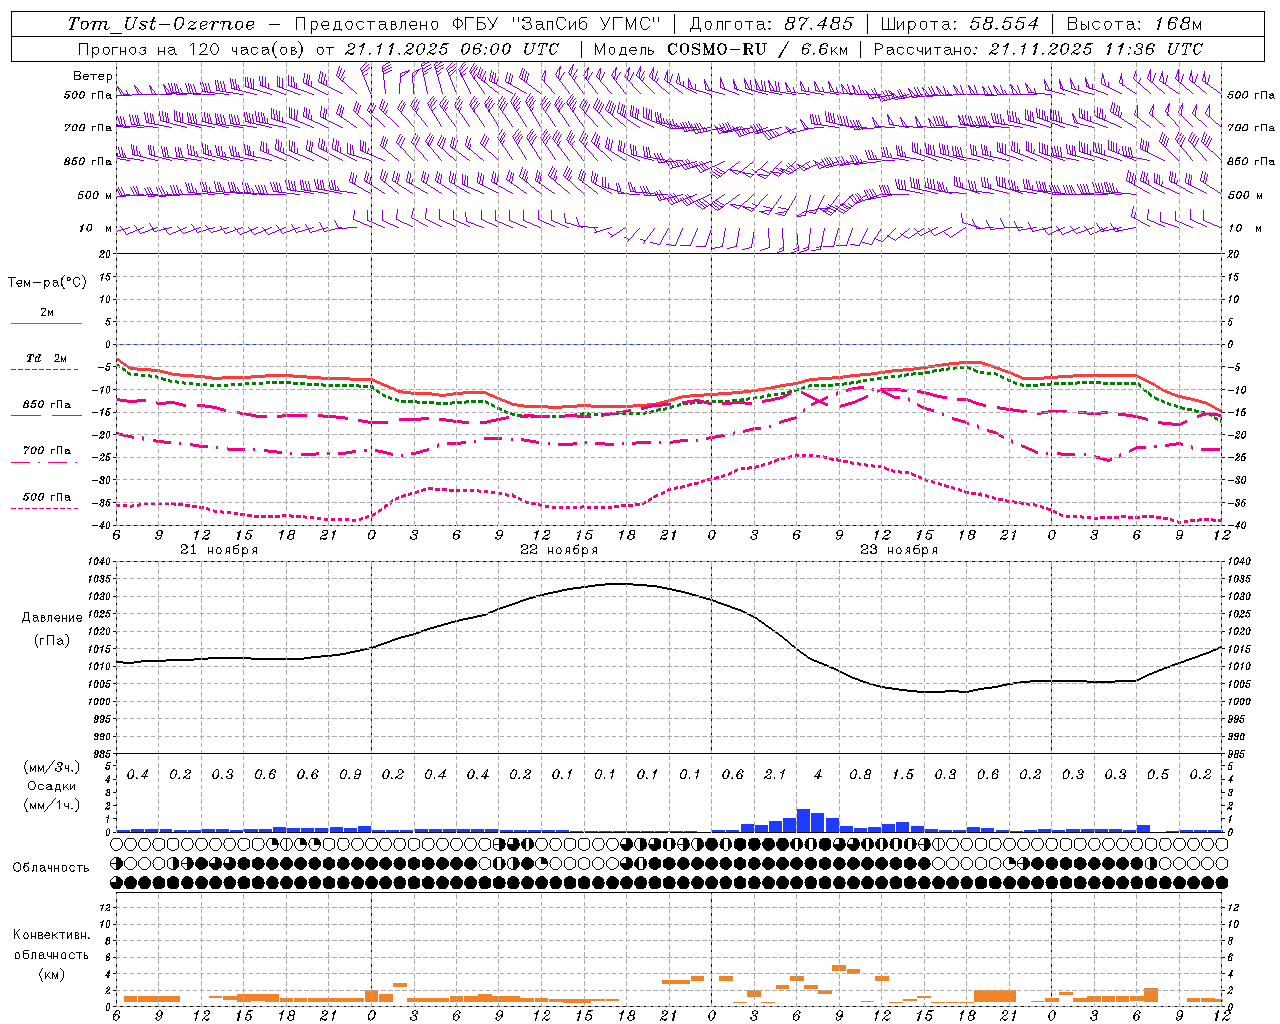The height and width of the screenshot is (1024, 1280).
Task: Click the computed time Рассчитано: 21.11.2025 11:36 UTC
Action: pyautogui.click(x=1038, y=49)
